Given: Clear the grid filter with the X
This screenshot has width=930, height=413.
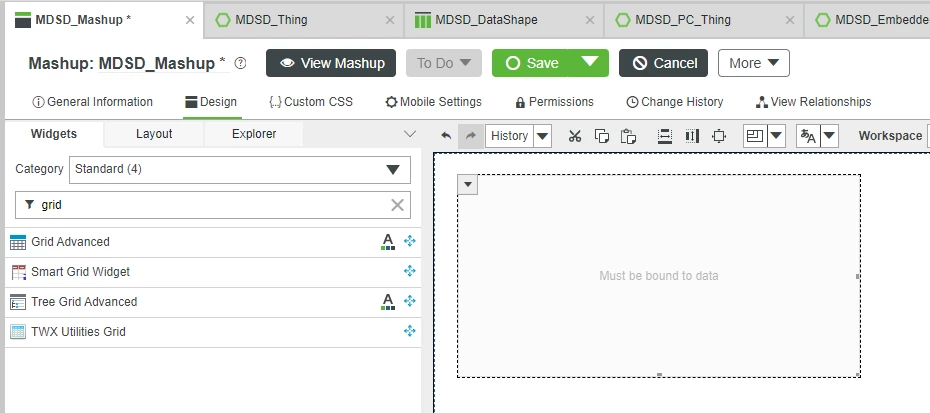Looking at the screenshot, I should tap(397, 205).
